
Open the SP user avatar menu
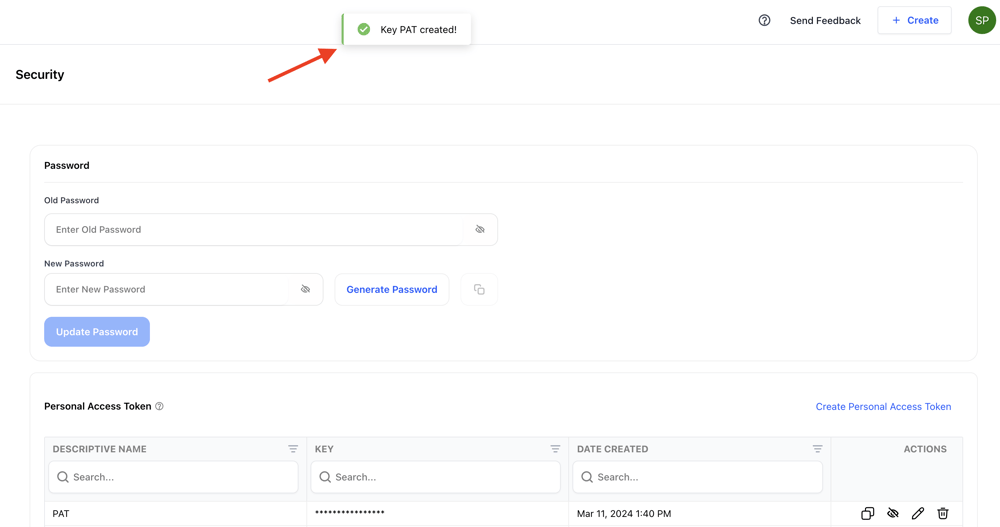[981, 20]
